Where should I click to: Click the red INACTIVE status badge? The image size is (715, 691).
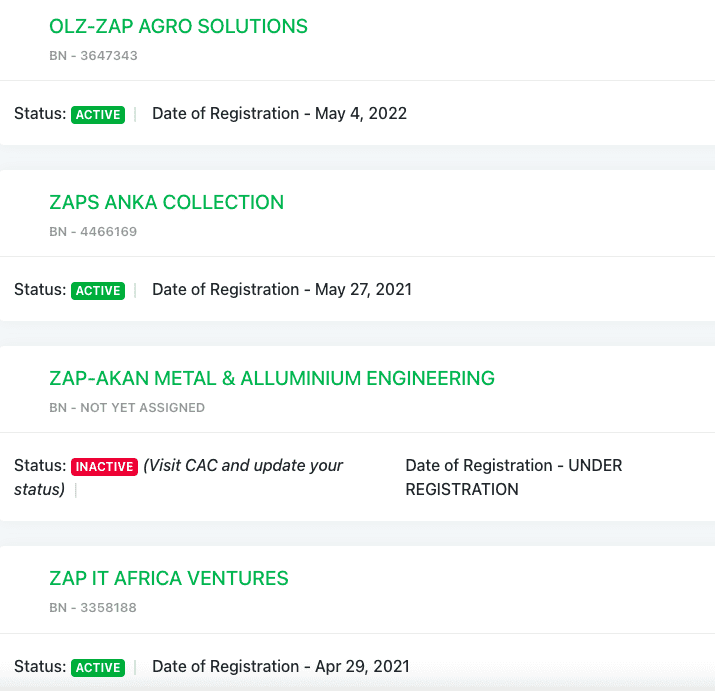[104, 467]
